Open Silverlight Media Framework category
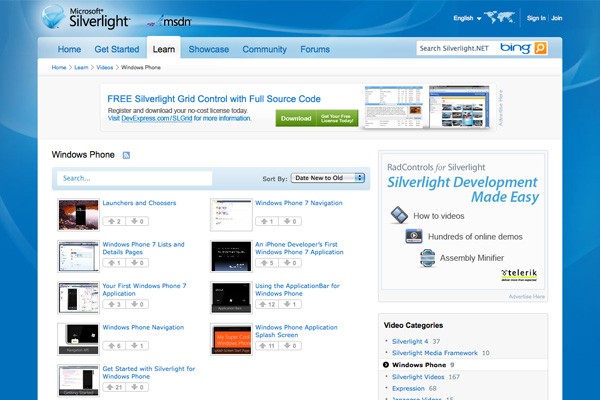Screen dimensions: 600x400 435,353
